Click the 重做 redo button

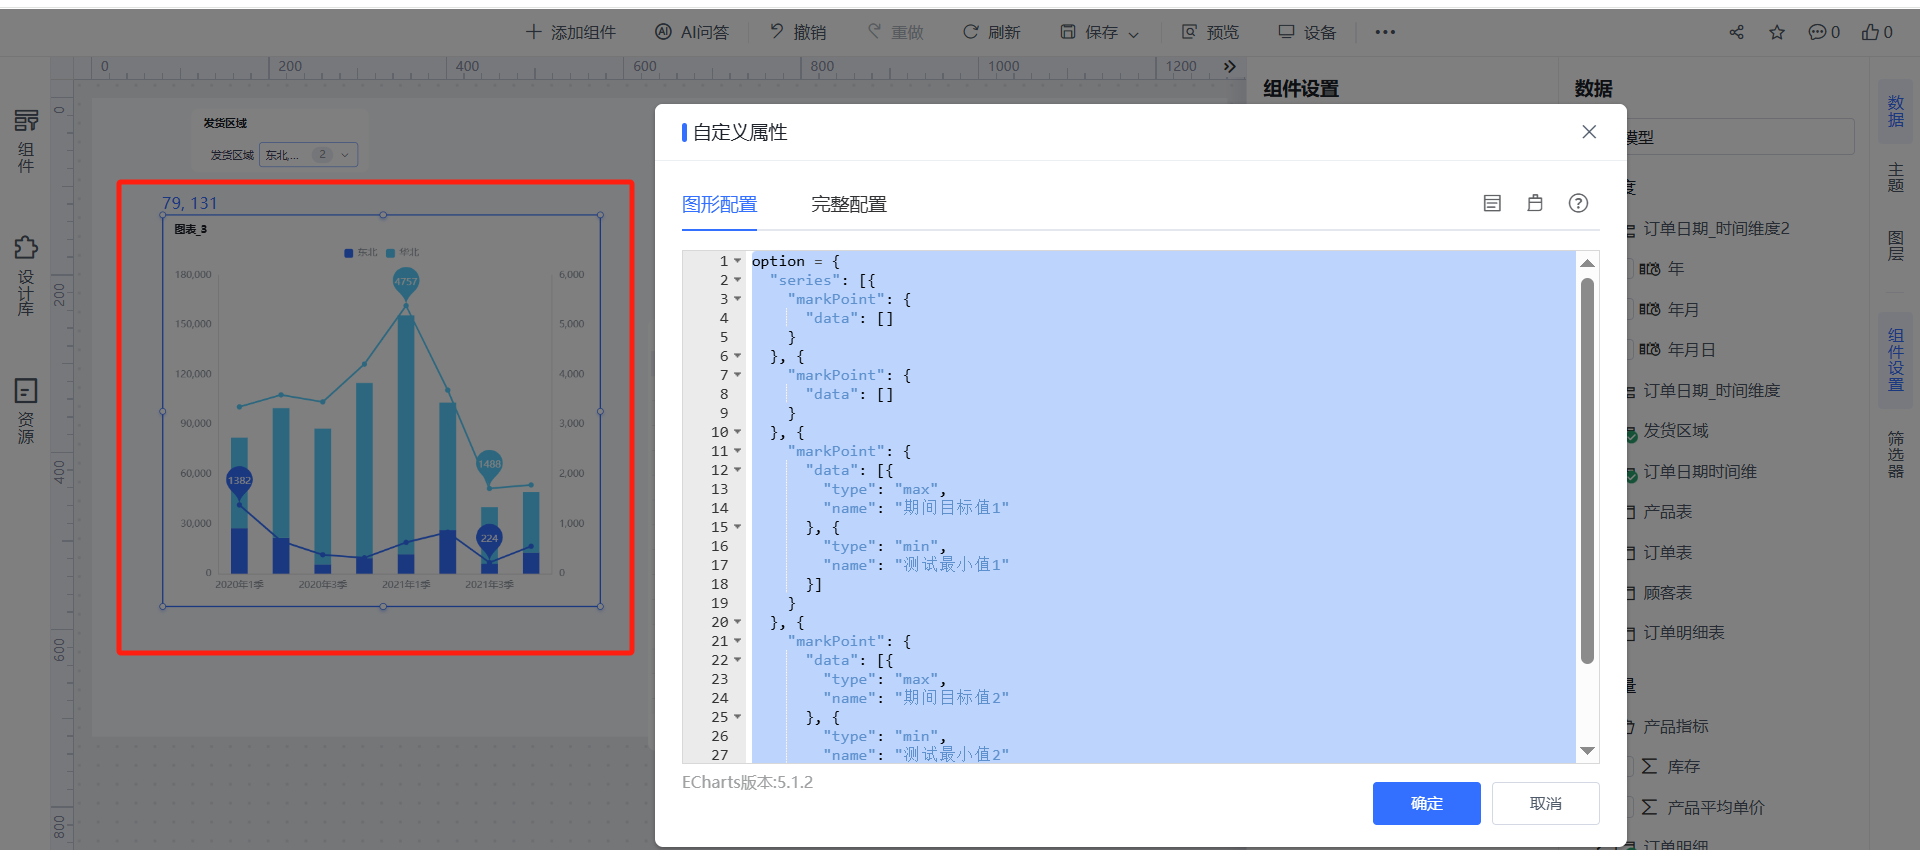896,32
